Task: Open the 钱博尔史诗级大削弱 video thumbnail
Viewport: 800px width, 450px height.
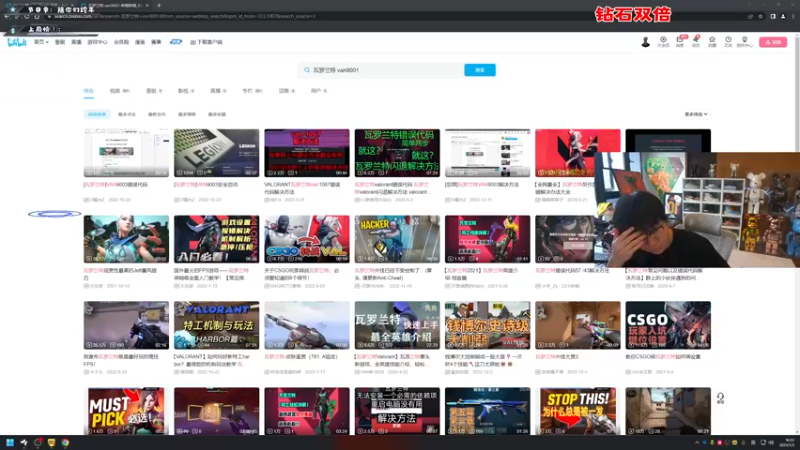Action: coord(487,325)
